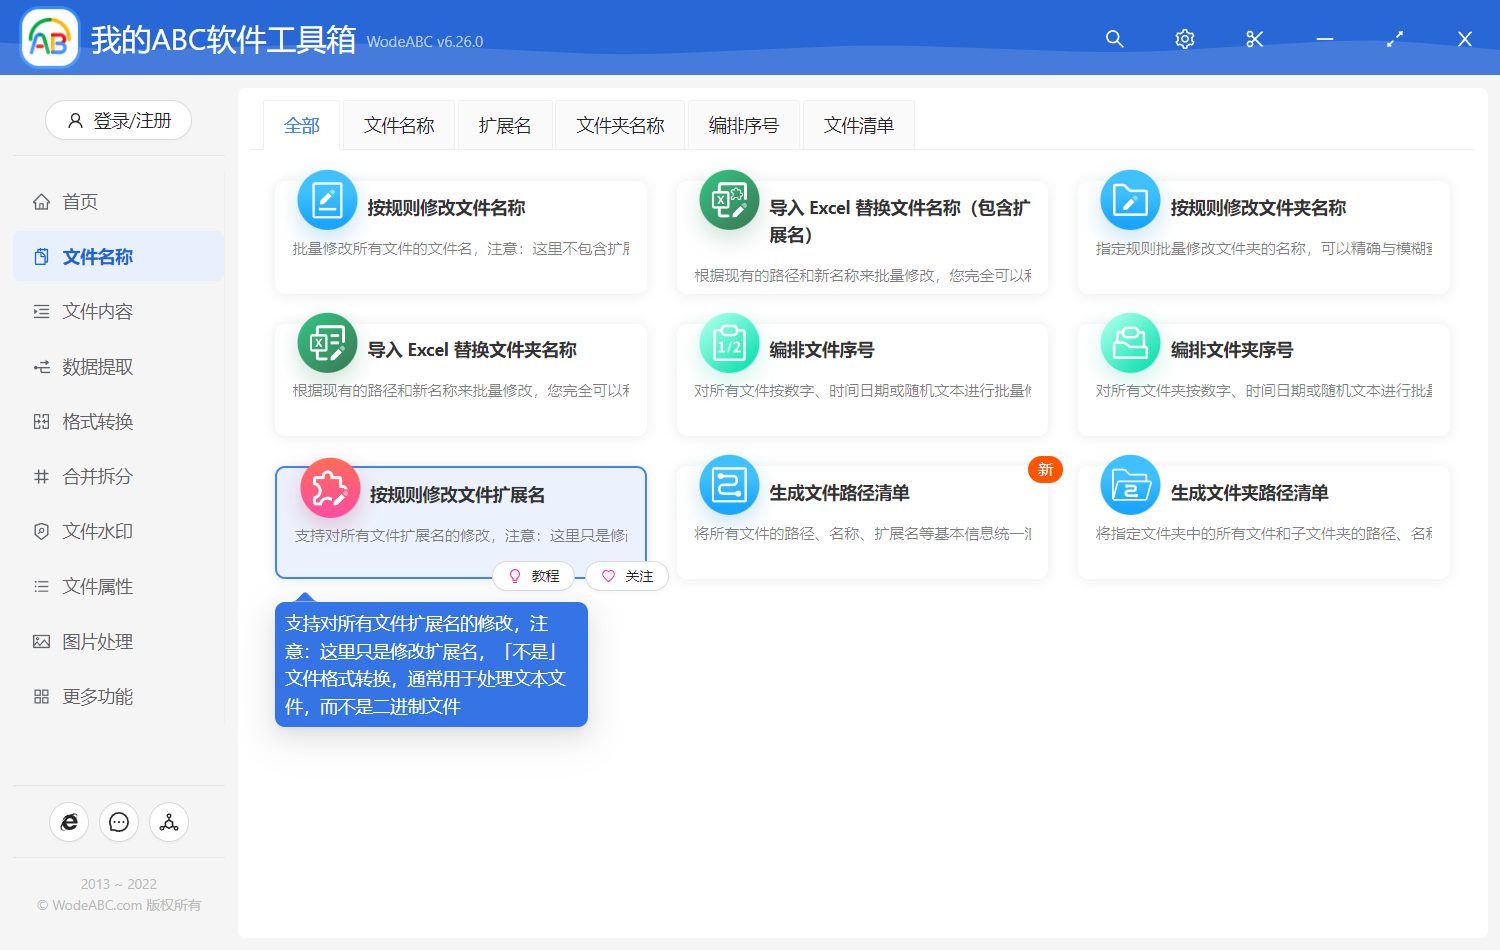1500x950 pixels.
Task: Open the 生成文件夹路径清单 icon
Action: click(1129, 485)
